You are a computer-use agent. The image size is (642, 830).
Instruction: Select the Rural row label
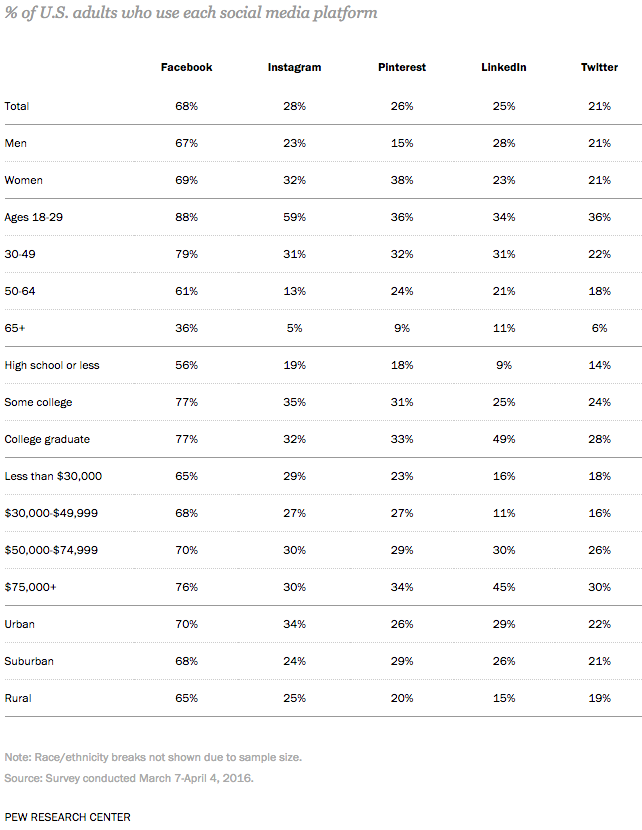18,698
